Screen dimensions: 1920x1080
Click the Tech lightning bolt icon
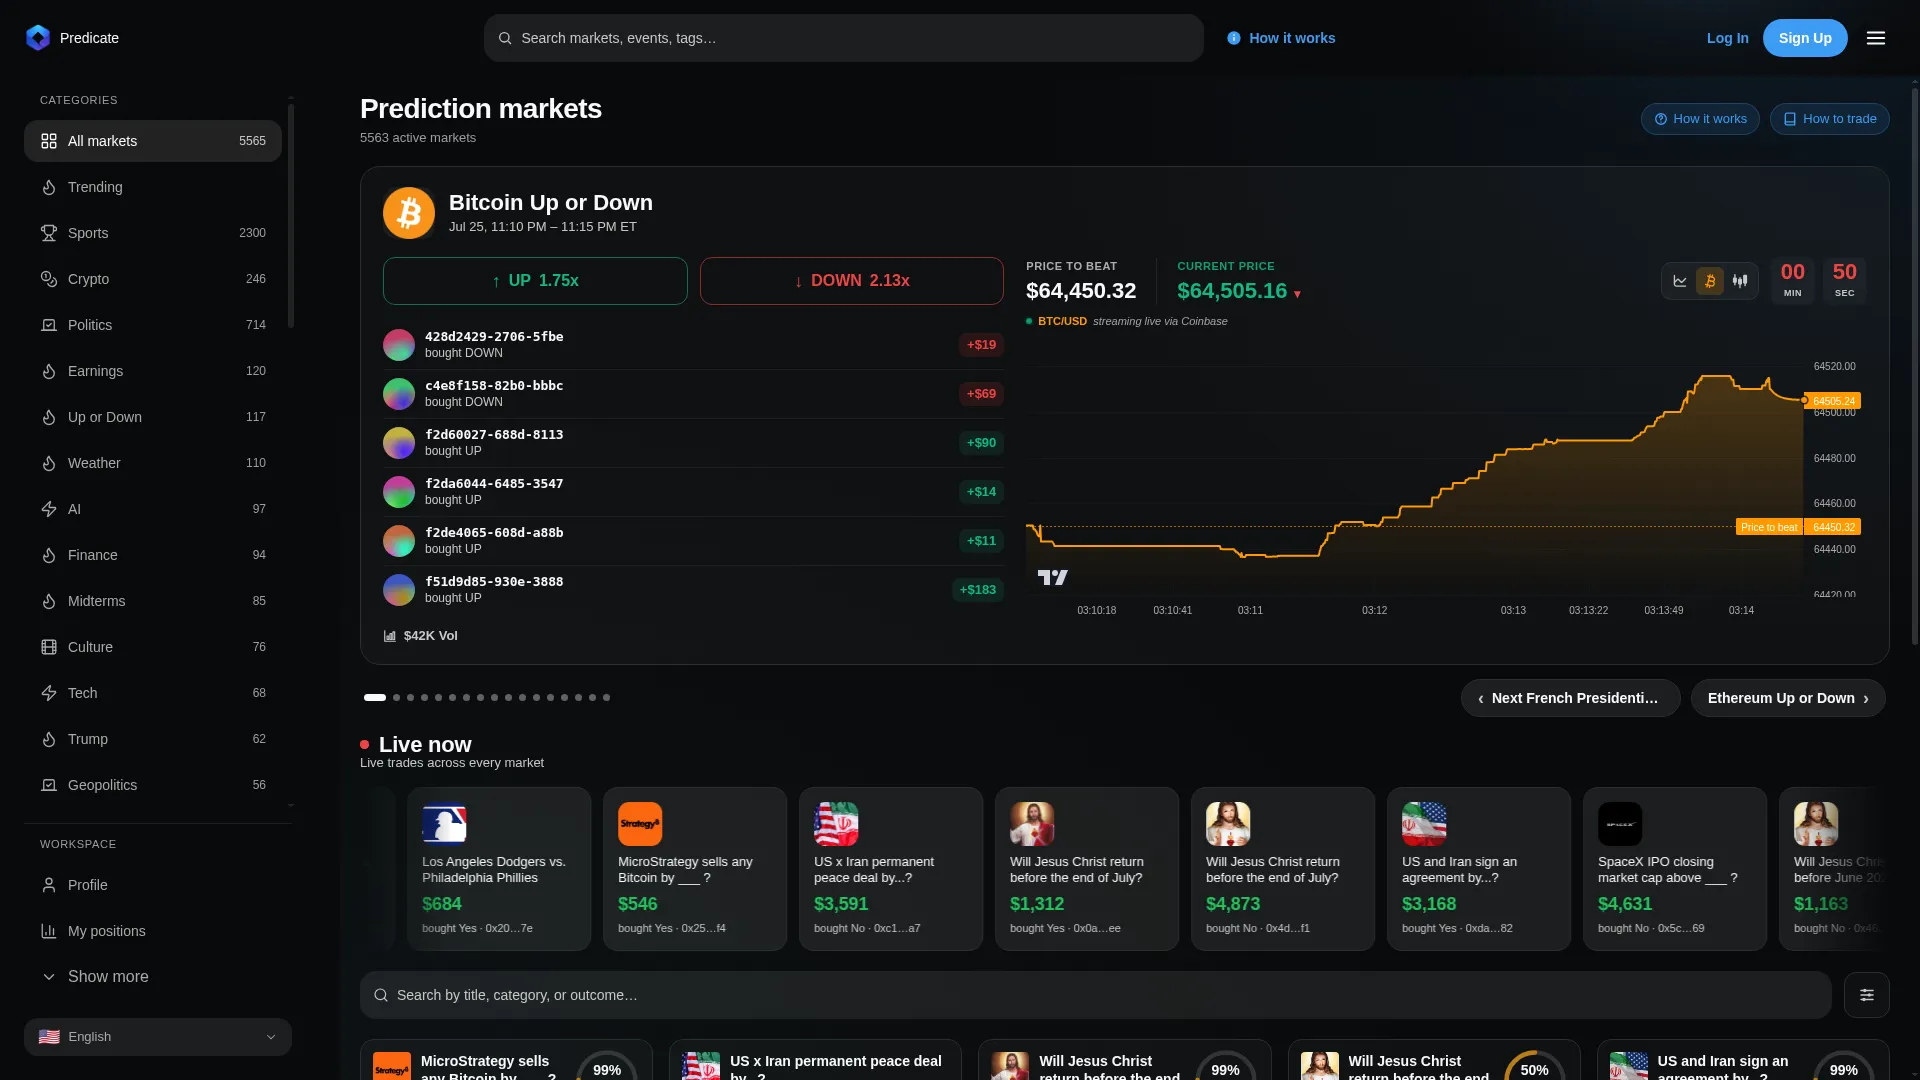click(x=49, y=693)
